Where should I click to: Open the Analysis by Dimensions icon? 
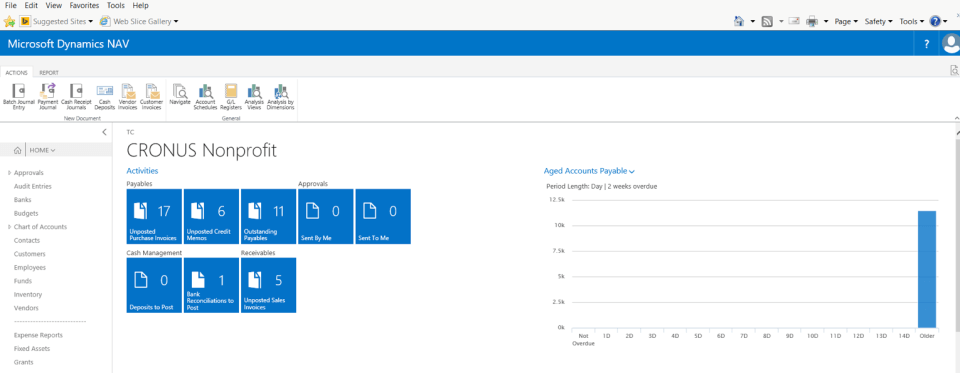281,97
